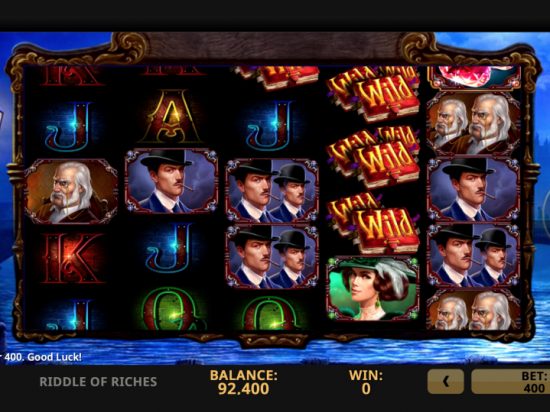
Task: Select the single detective on reel five
Action: (473, 190)
